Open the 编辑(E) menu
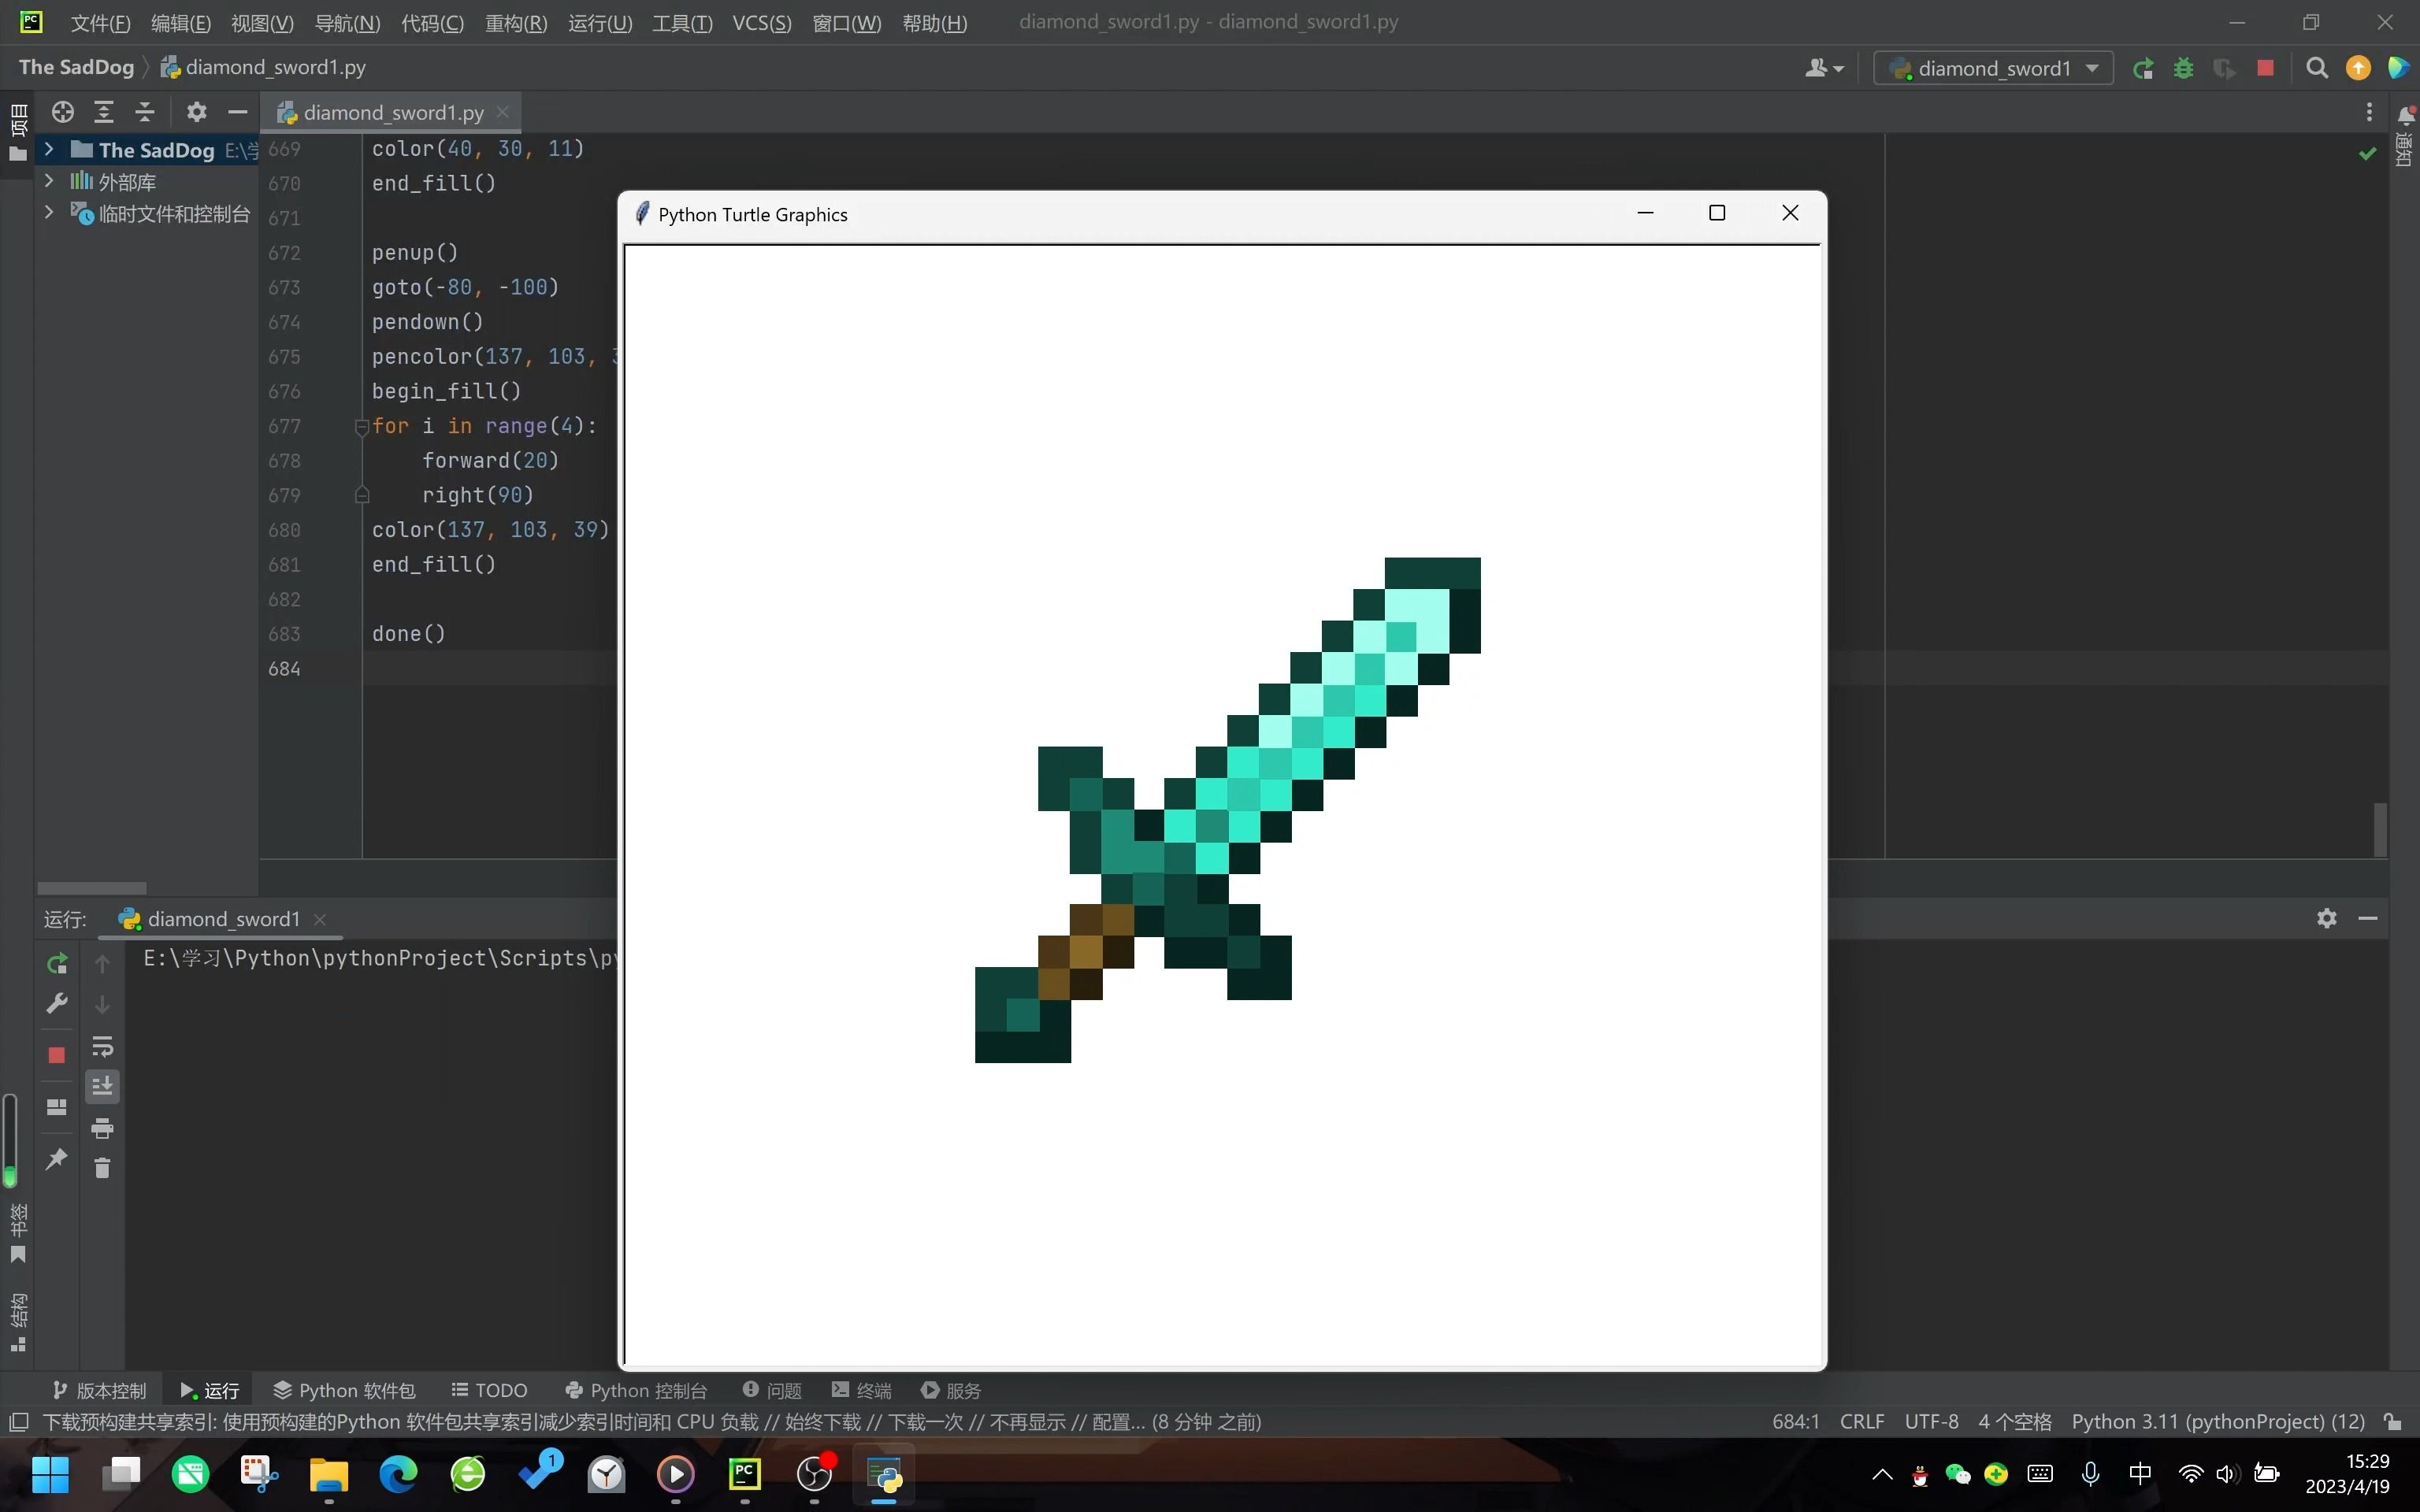The width and height of the screenshot is (2420, 1512). 181,22
